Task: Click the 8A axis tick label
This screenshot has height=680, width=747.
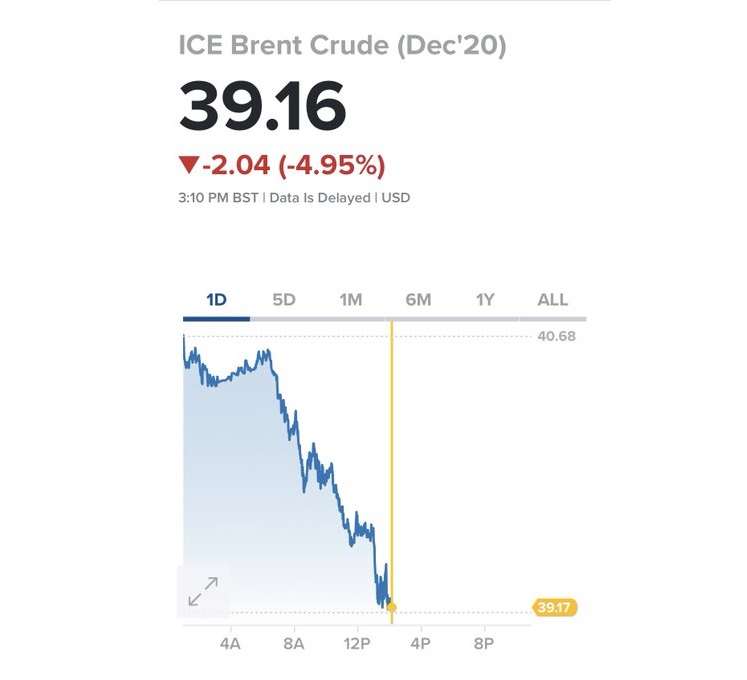Action: click(293, 644)
